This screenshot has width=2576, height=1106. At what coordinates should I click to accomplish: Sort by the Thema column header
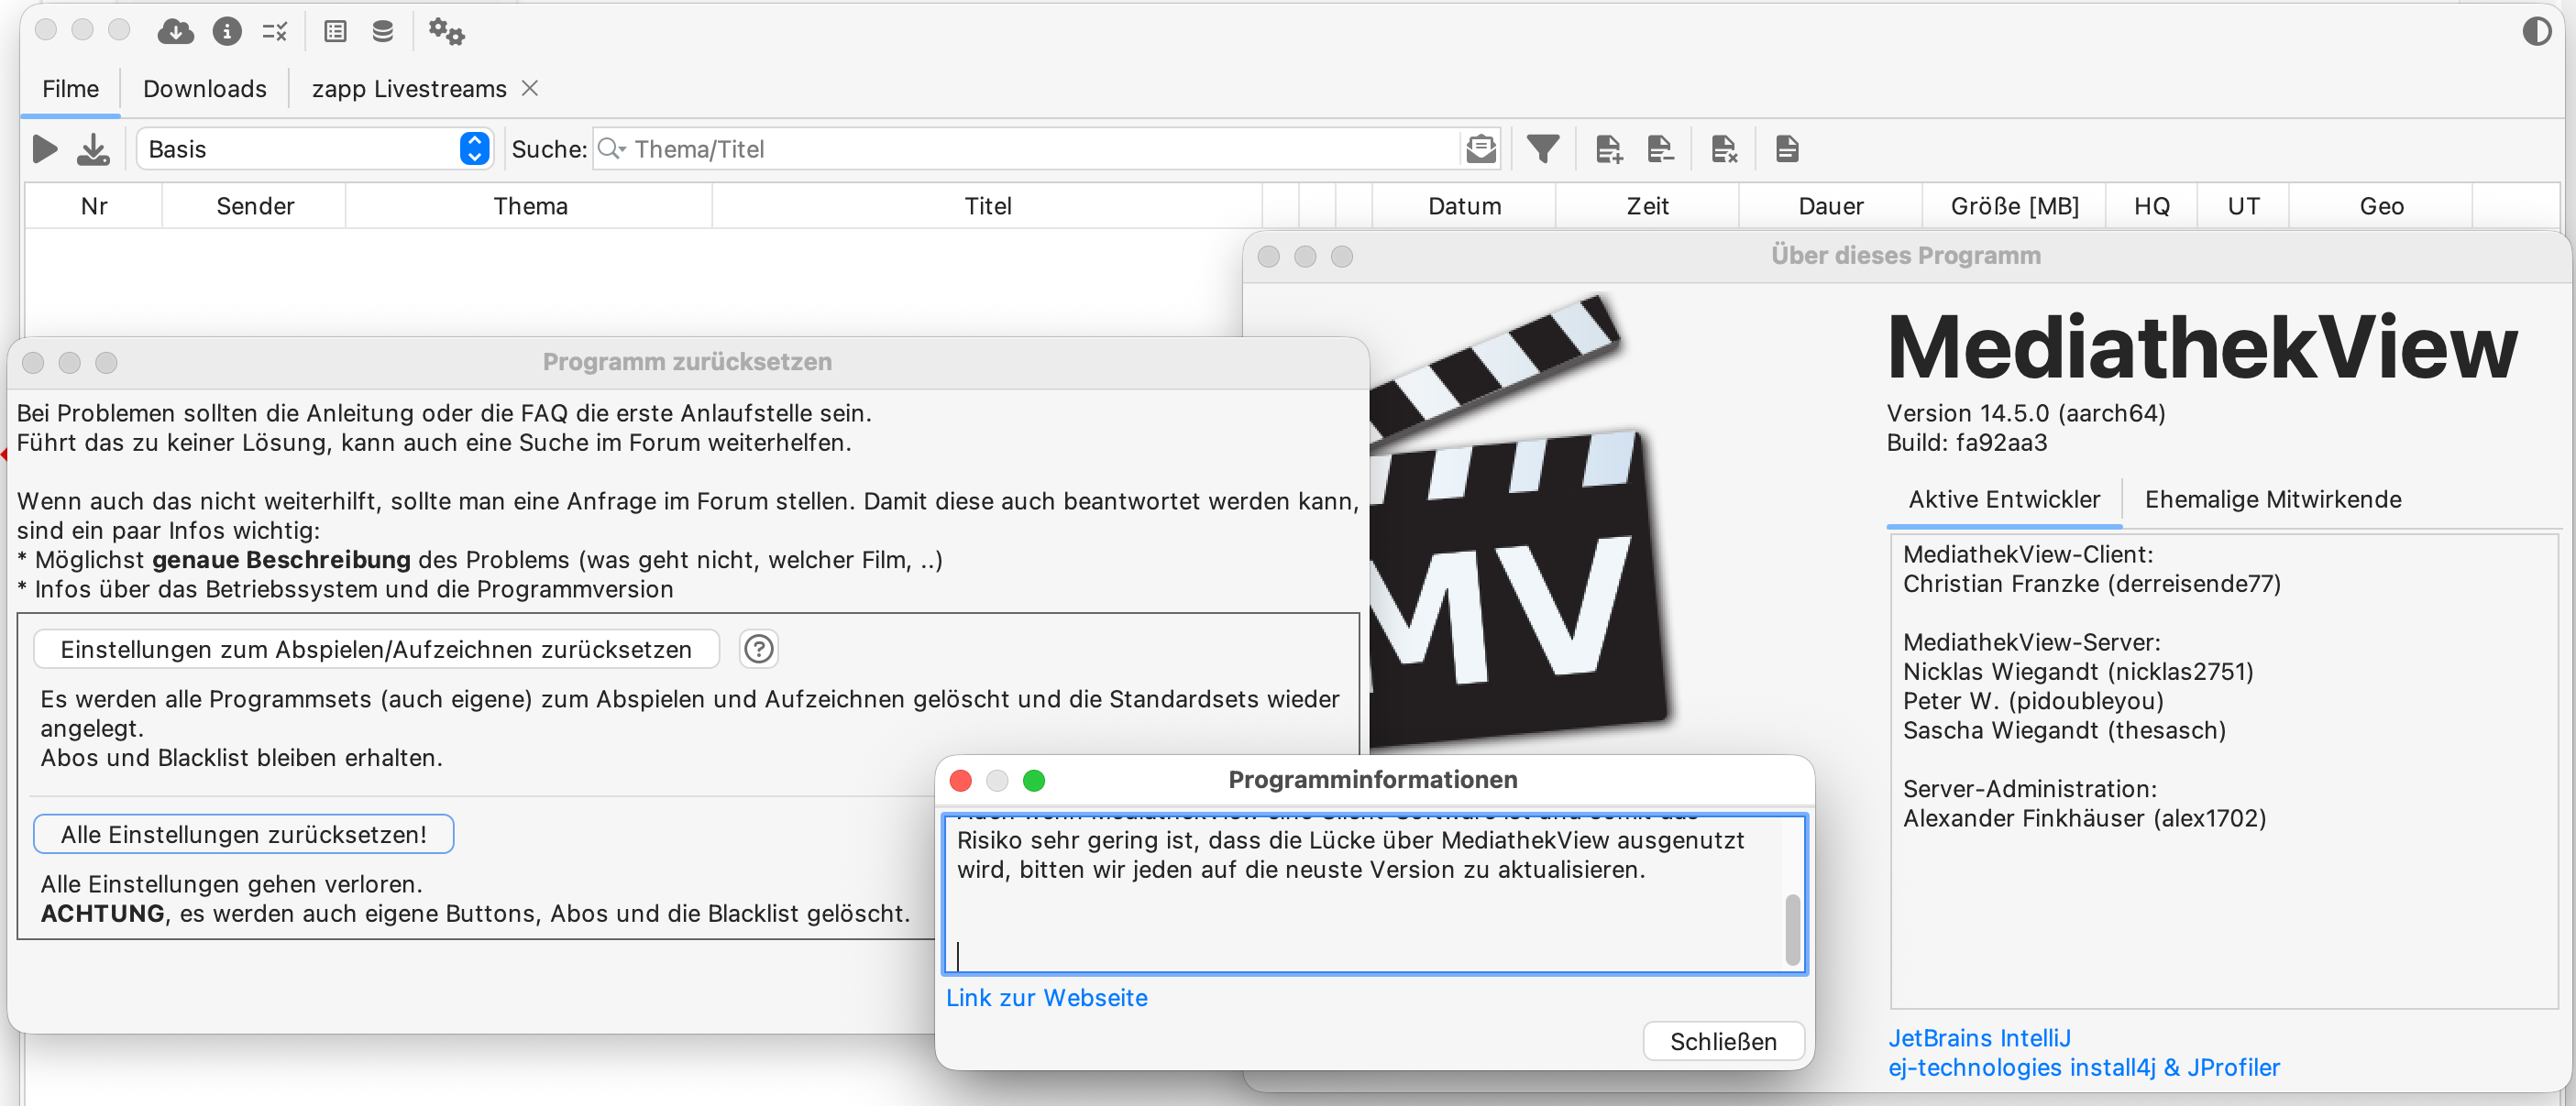(x=530, y=206)
